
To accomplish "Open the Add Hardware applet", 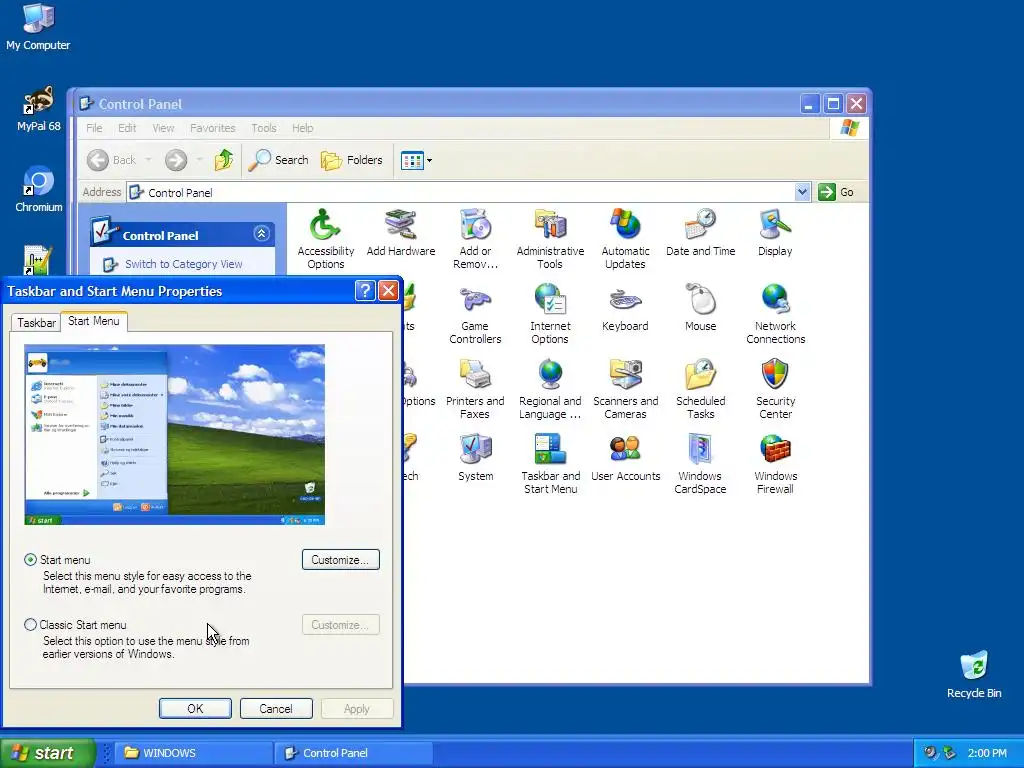I will tap(400, 232).
